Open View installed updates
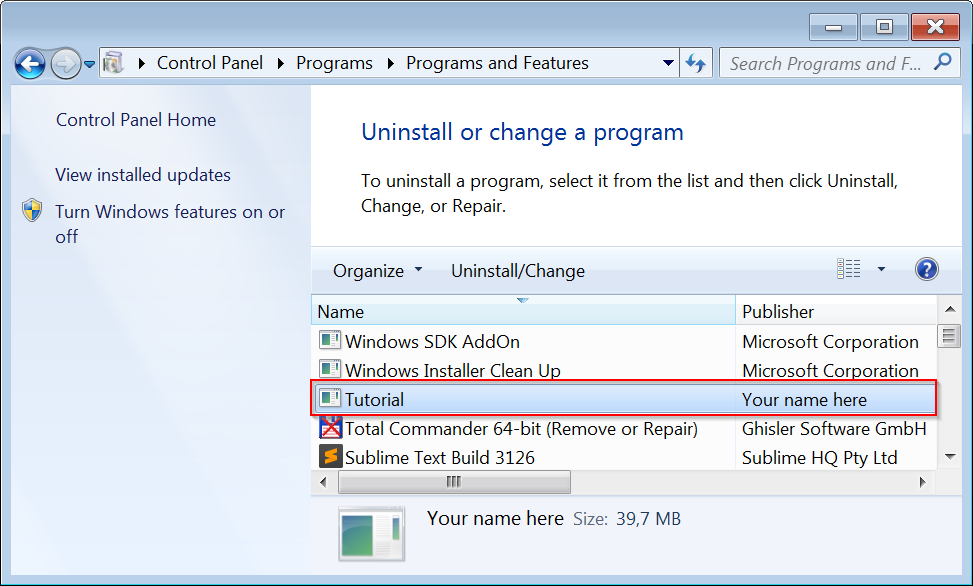 (x=143, y=175)
